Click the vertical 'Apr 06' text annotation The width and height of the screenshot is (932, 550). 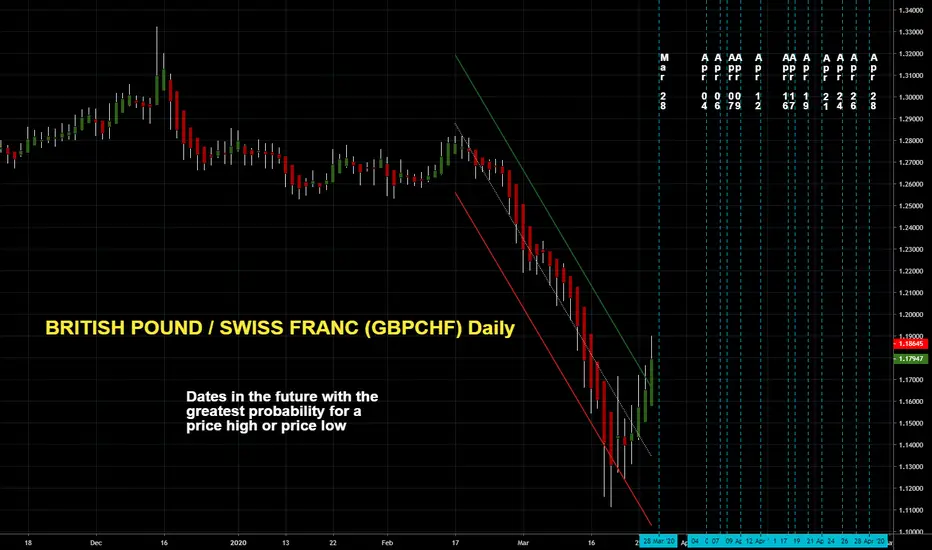pyautogui.click(x=717, y=81)
